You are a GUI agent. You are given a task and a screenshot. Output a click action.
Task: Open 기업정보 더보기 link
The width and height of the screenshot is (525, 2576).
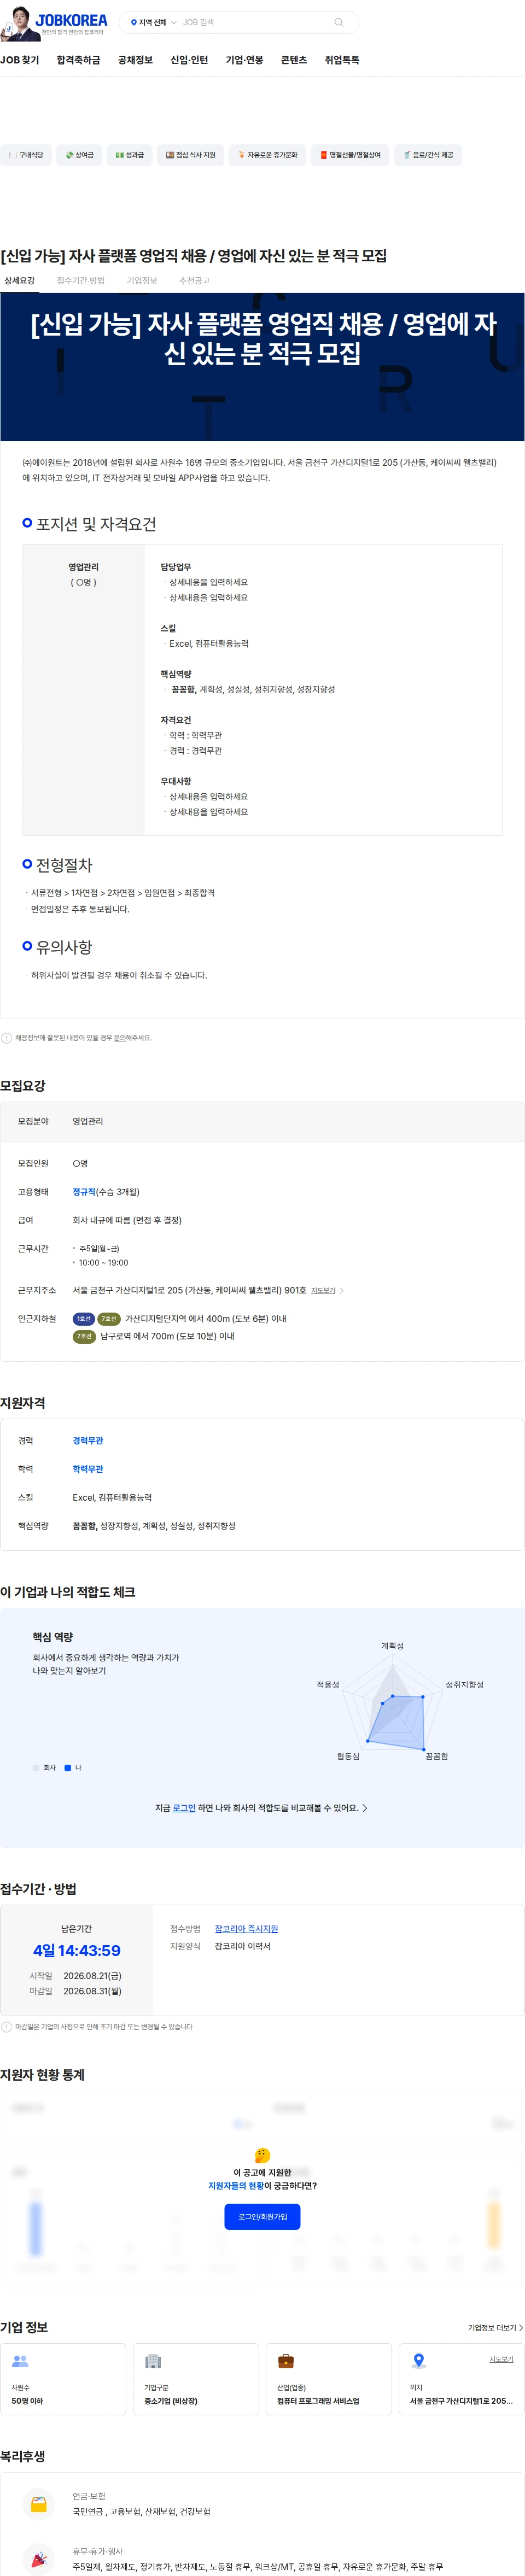coord(495,2328)
